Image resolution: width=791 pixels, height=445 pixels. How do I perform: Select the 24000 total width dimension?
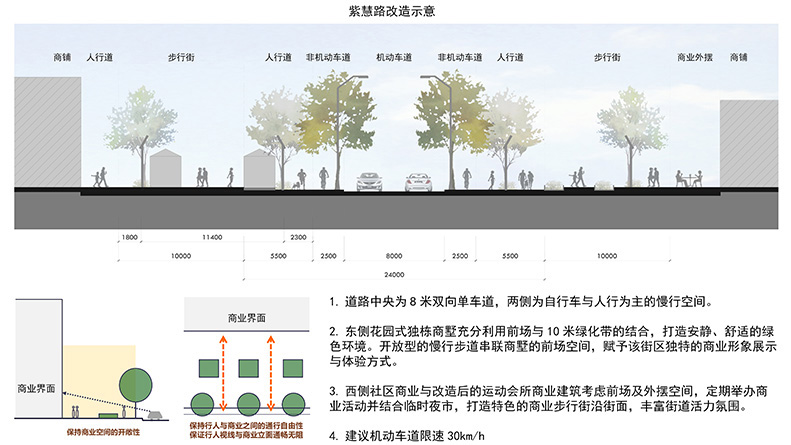[x=394, y=274]
